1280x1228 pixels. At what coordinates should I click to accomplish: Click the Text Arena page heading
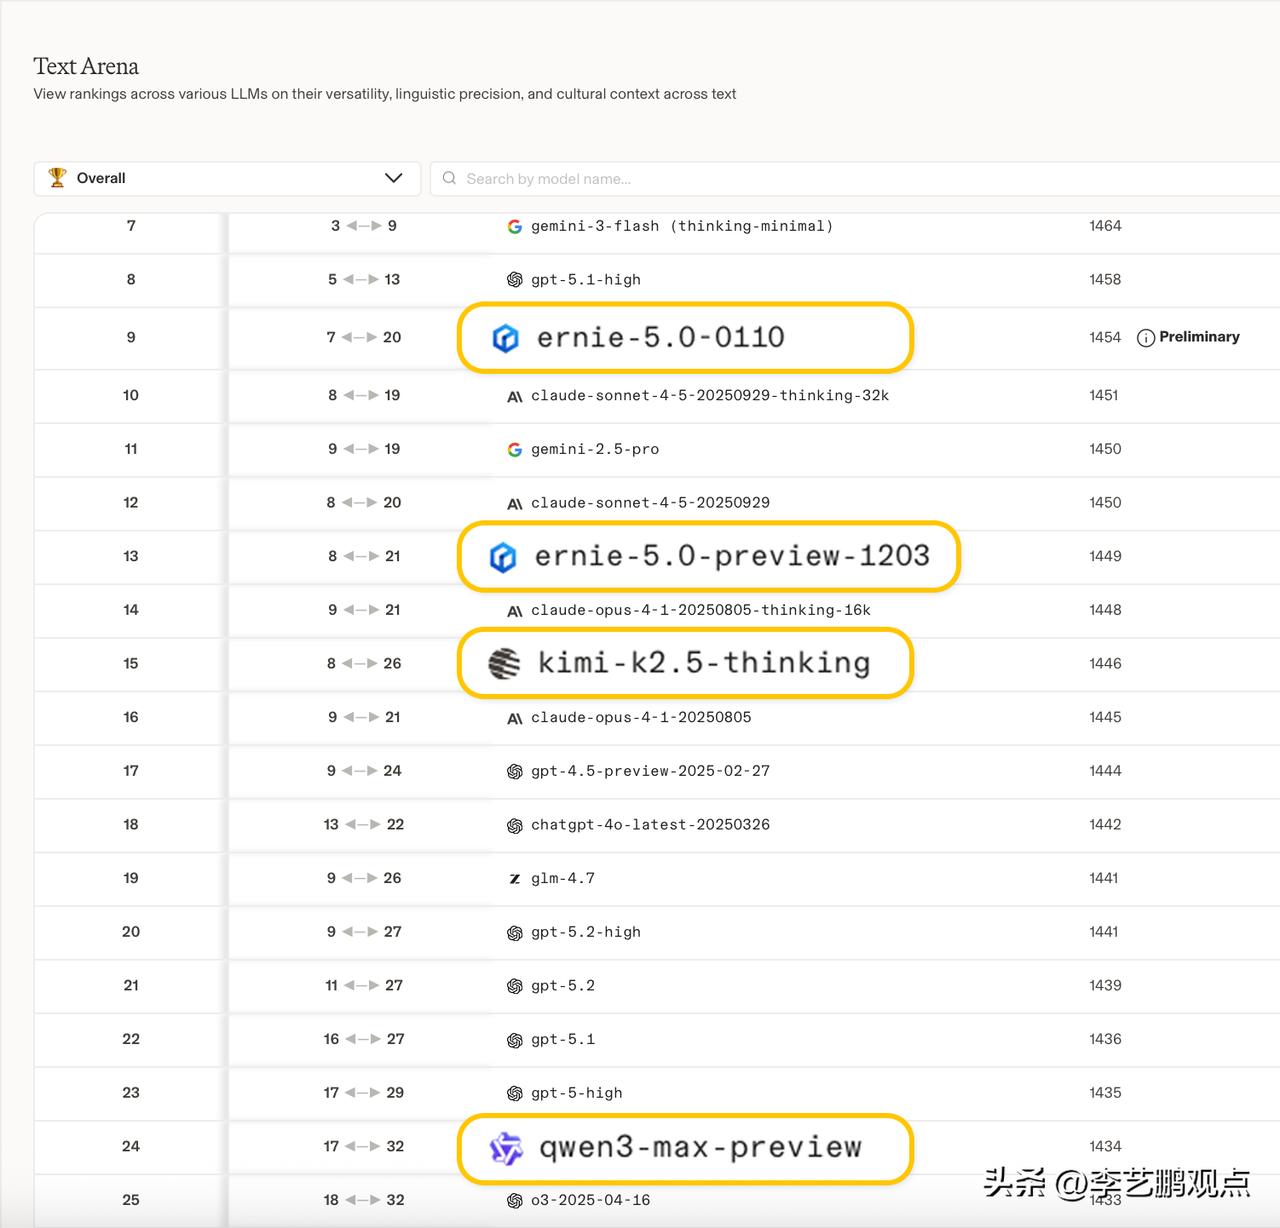tap(86, 67)
